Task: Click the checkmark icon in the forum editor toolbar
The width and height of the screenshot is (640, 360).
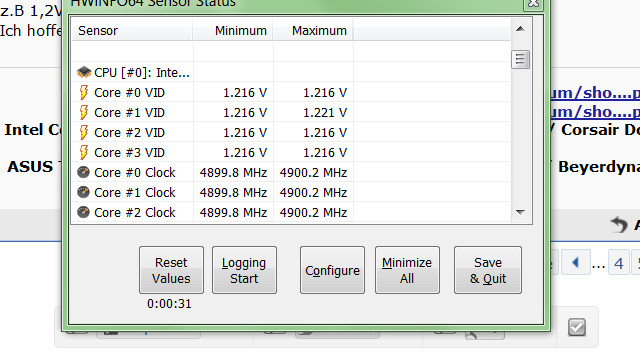Action: click(577, 327)
